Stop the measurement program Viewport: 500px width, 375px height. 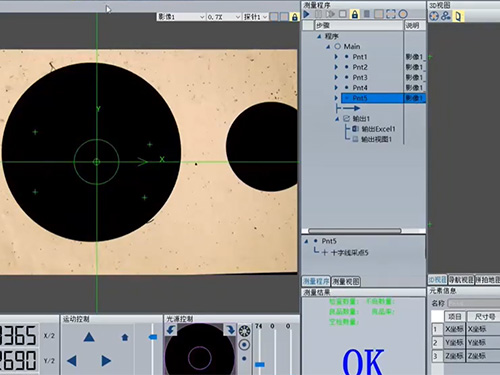[x=342, y=14]
